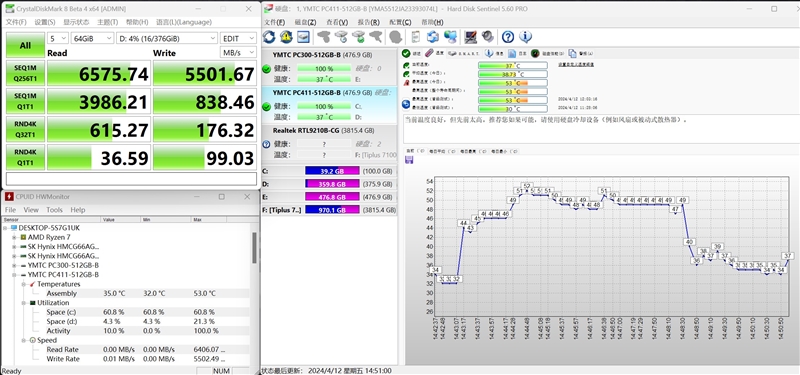Click the underlined custom temperature threshold link
800x375 pixels.
click(576, 64)
